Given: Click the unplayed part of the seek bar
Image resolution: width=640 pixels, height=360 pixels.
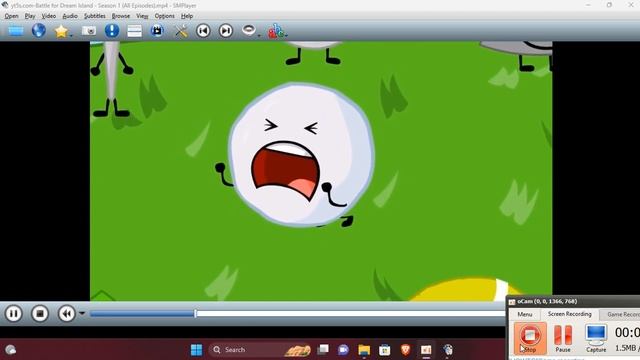Looking at the screenshot, I should tap(351, 313).
